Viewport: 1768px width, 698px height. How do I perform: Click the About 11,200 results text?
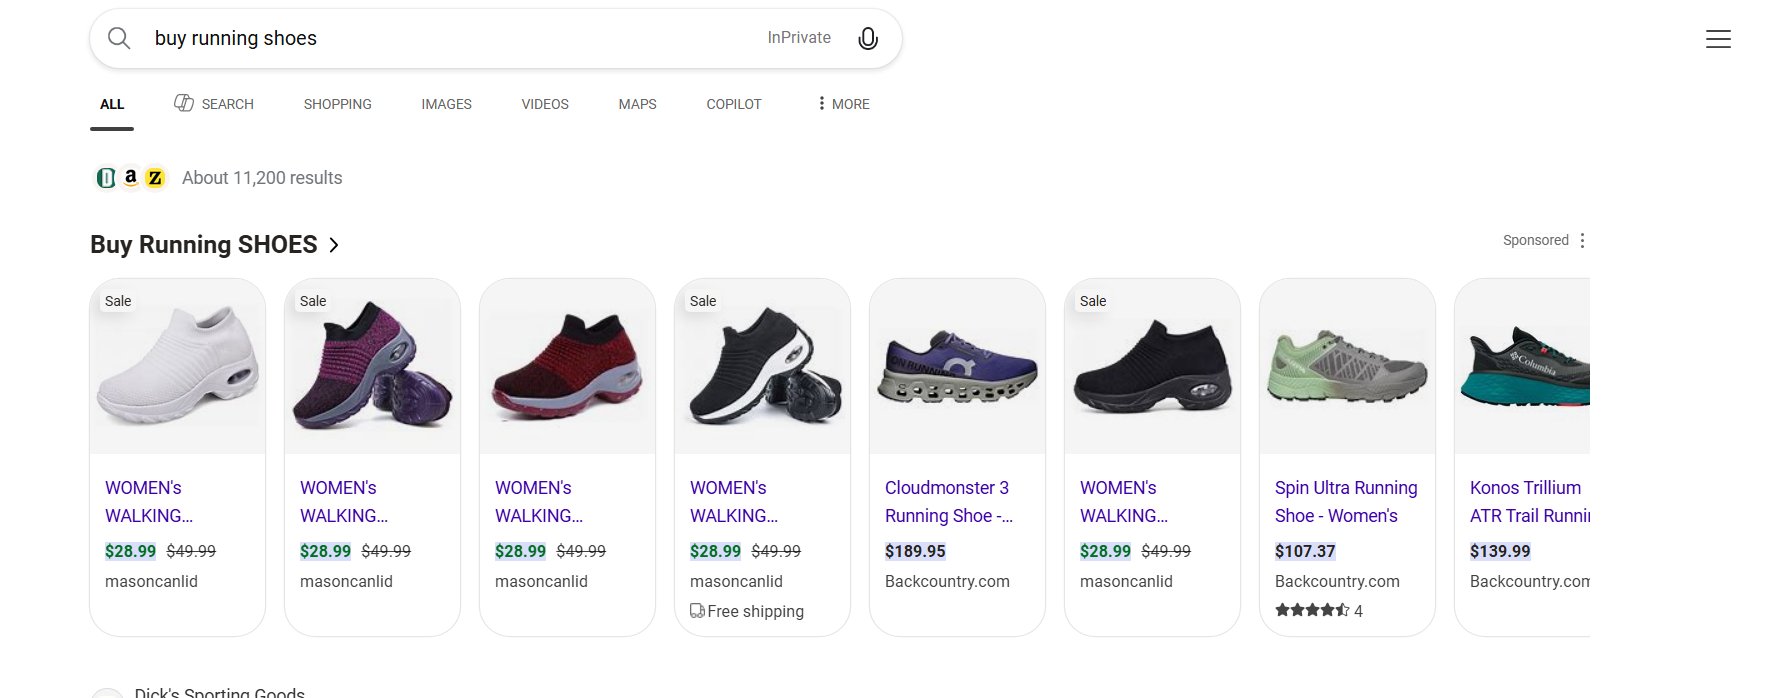pos(262,178)
